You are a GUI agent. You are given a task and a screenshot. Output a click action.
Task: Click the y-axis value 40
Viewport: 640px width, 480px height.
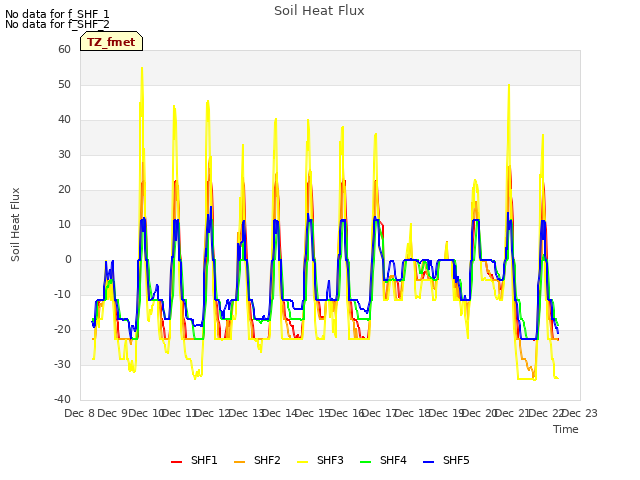pyautogui.click(x=64, y=120)
